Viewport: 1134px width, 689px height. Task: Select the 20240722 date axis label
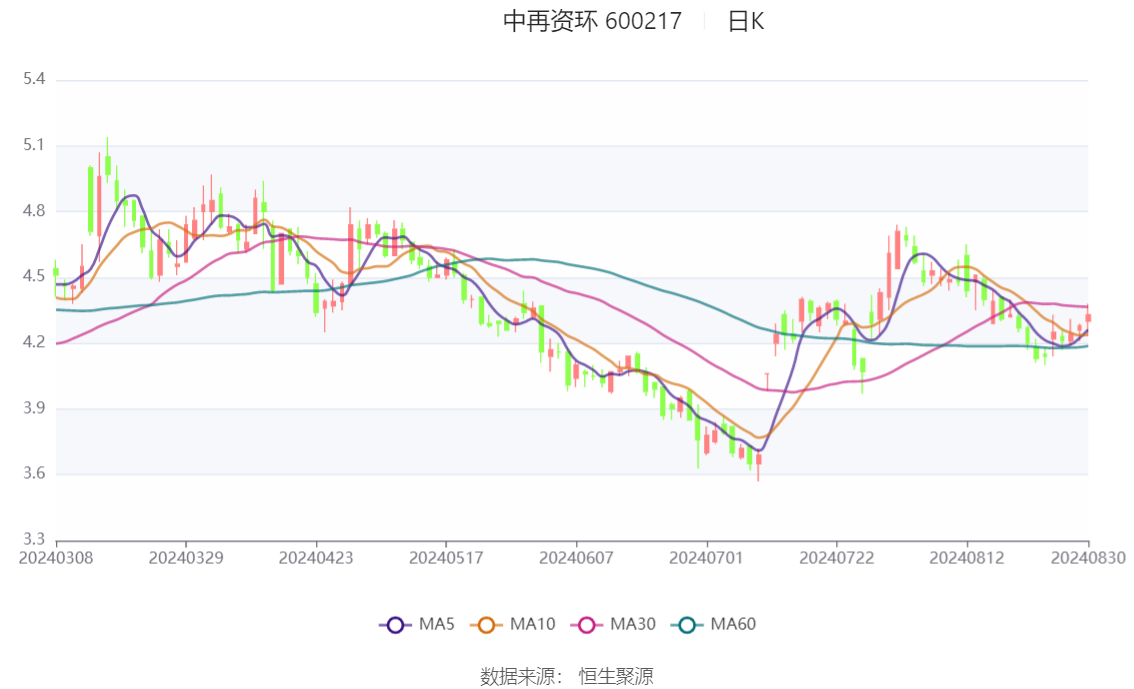(x=837, y=558)
